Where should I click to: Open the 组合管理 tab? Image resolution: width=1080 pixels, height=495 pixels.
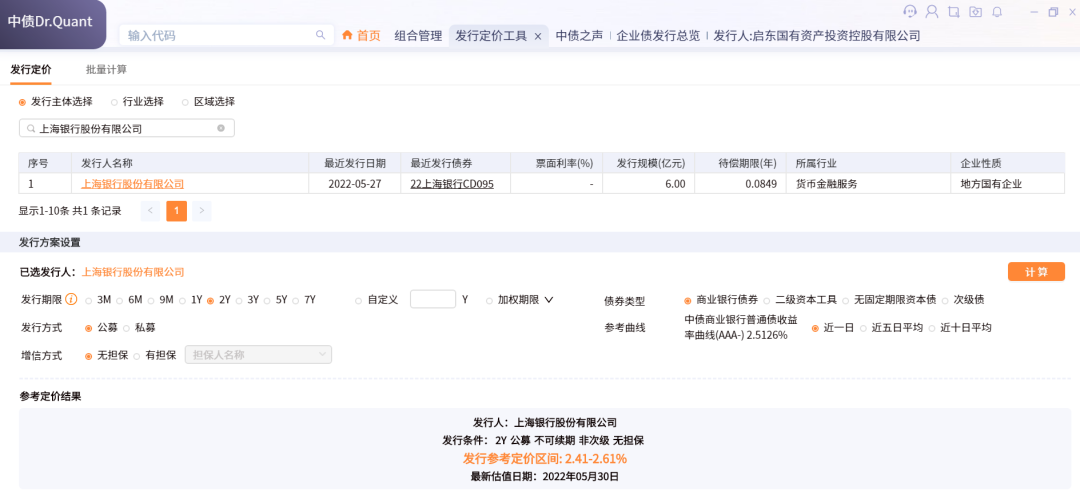click(x=418, y=36)
